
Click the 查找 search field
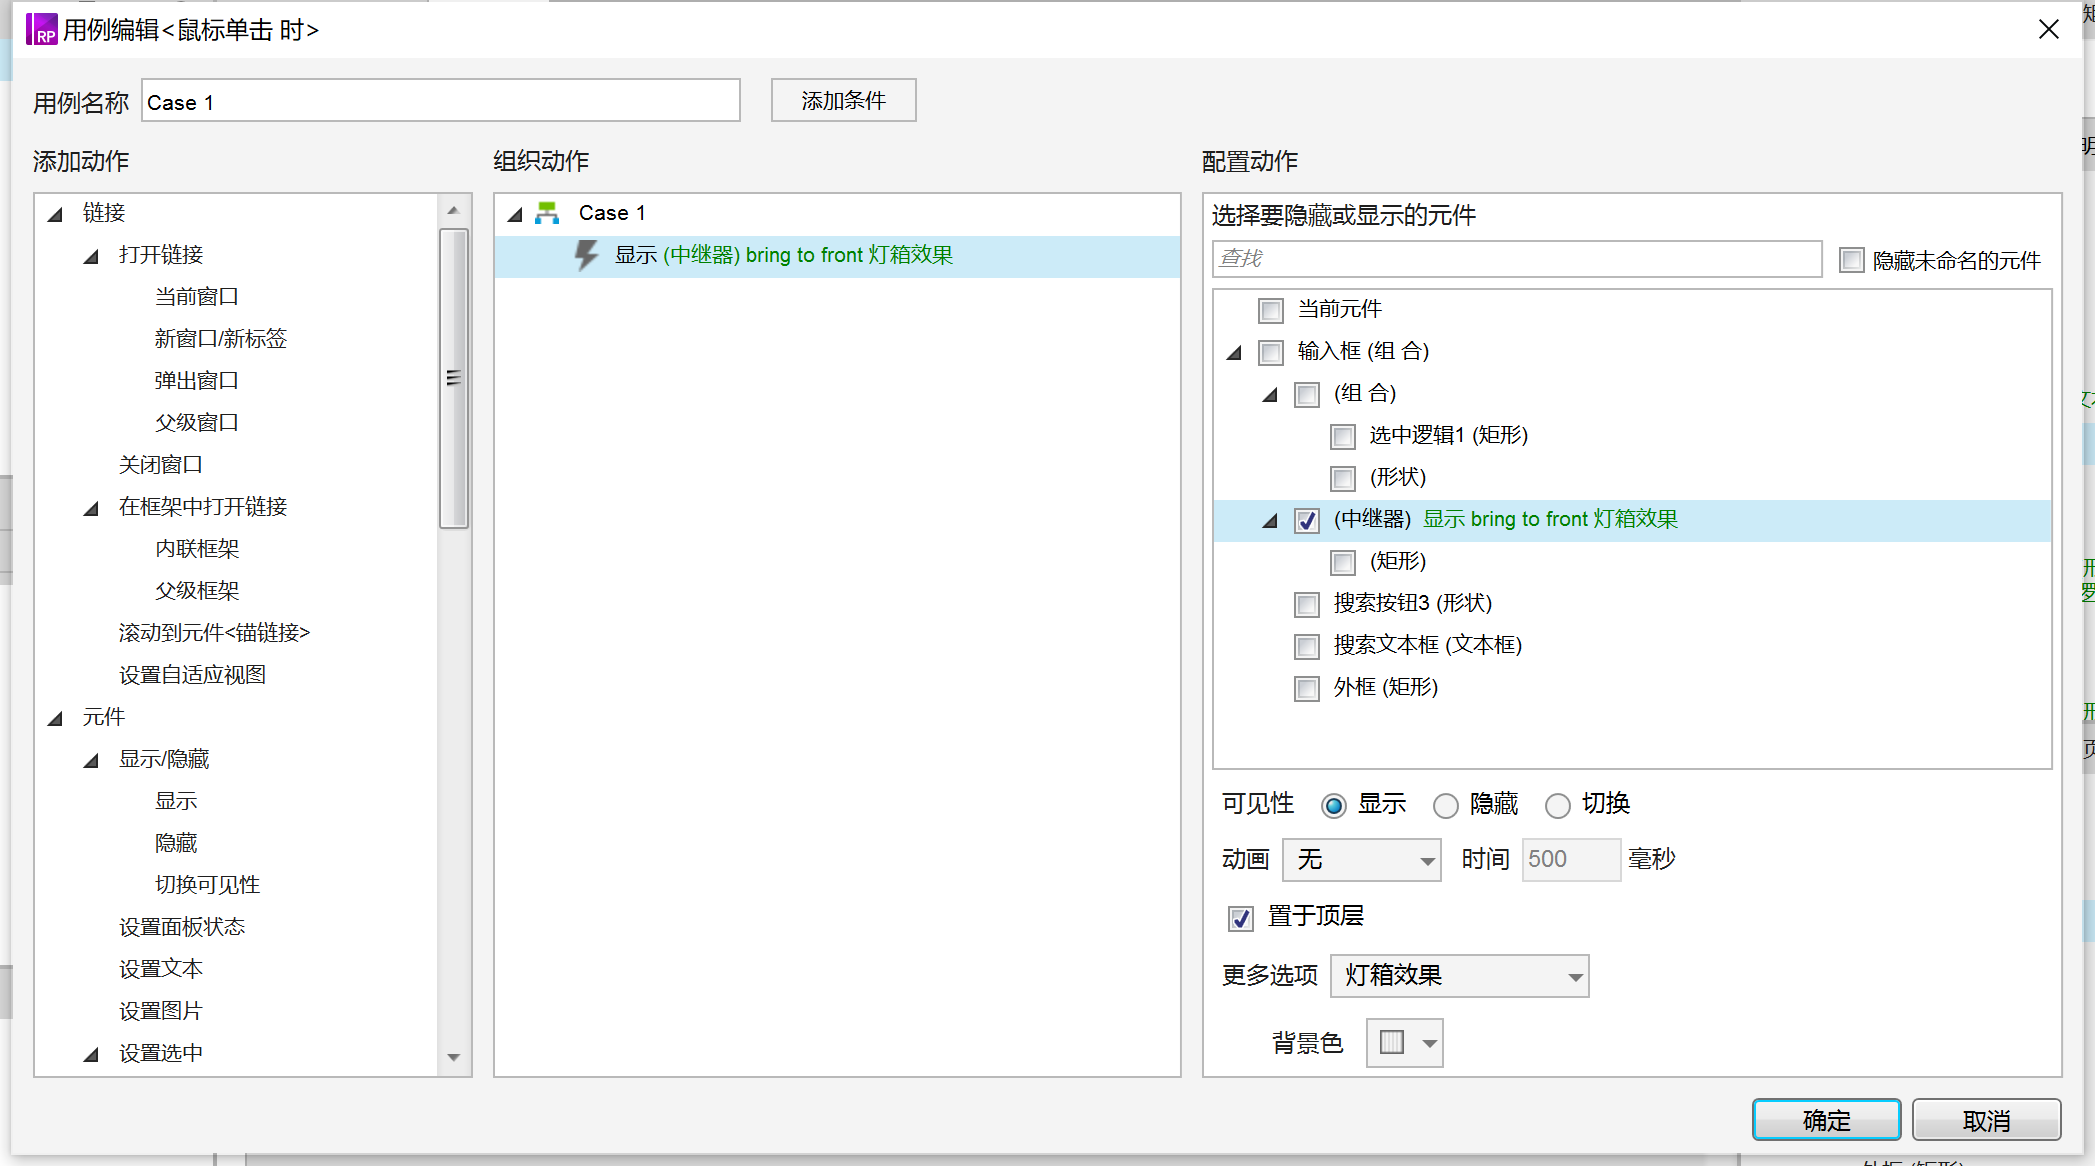point(1517,259)
